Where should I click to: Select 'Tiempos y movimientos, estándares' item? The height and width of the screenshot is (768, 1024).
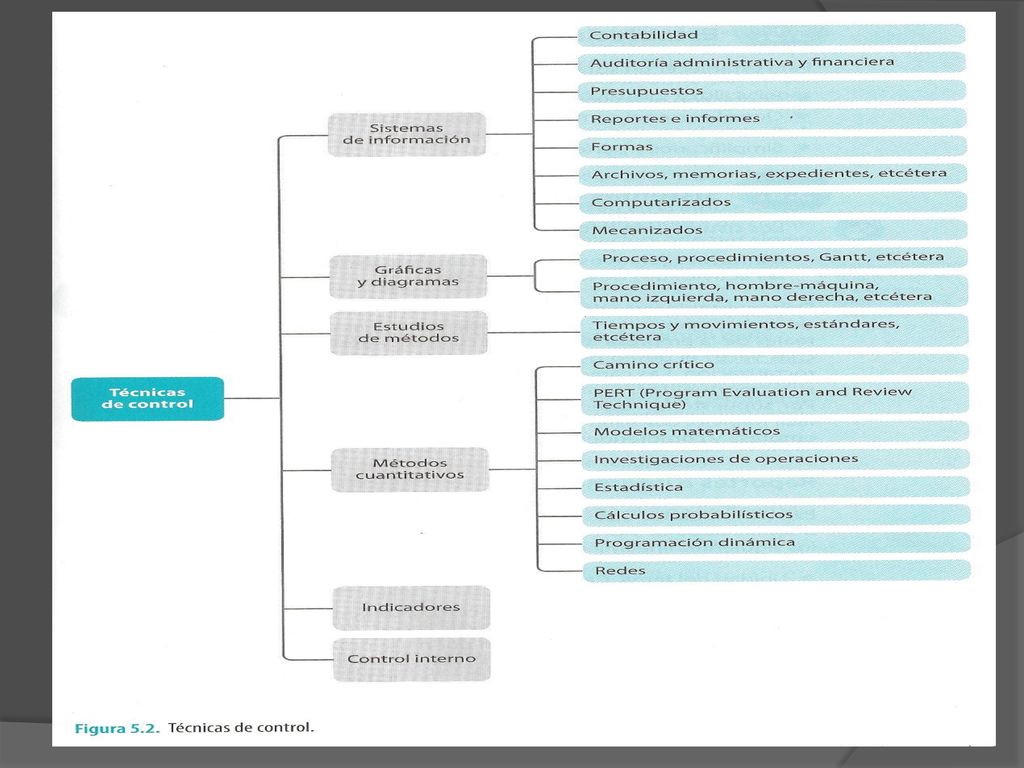(775, 331)
